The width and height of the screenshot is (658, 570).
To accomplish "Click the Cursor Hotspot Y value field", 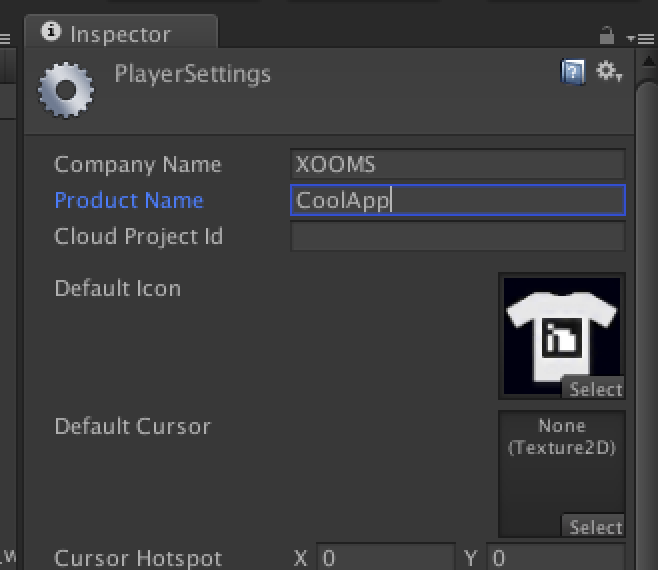I will click(556, 557).
